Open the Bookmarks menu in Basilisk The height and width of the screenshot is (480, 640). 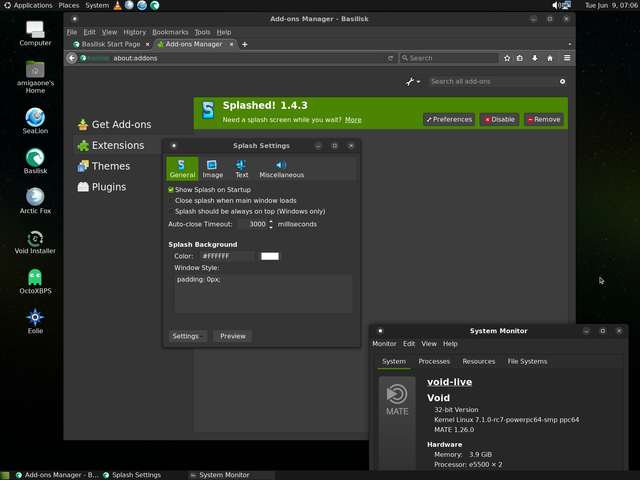coord(170,32)
